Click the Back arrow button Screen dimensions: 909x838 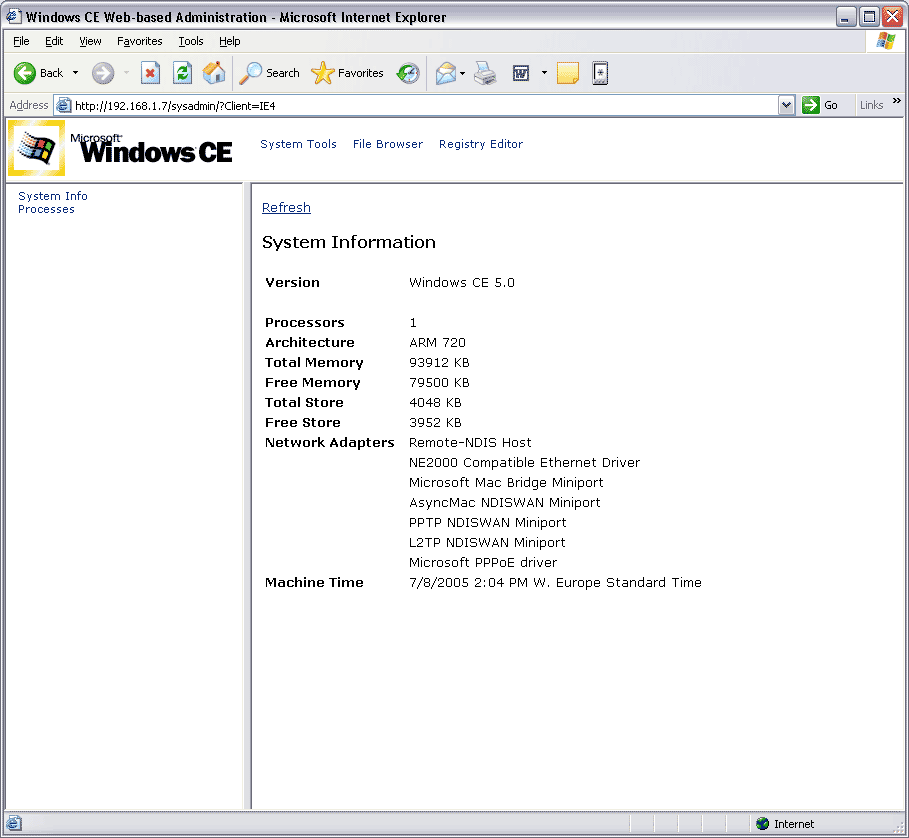tap(38, 73)
